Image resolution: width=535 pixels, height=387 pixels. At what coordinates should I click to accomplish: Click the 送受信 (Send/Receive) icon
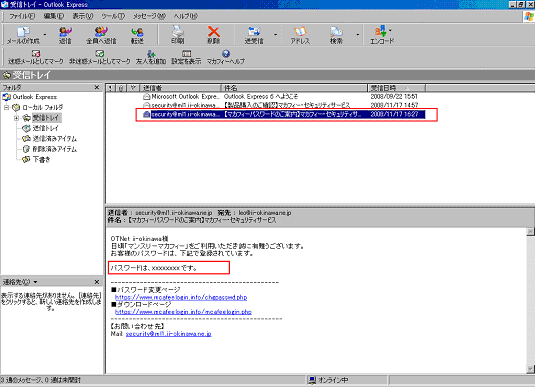pyautogui.click(x=254, y=35)
